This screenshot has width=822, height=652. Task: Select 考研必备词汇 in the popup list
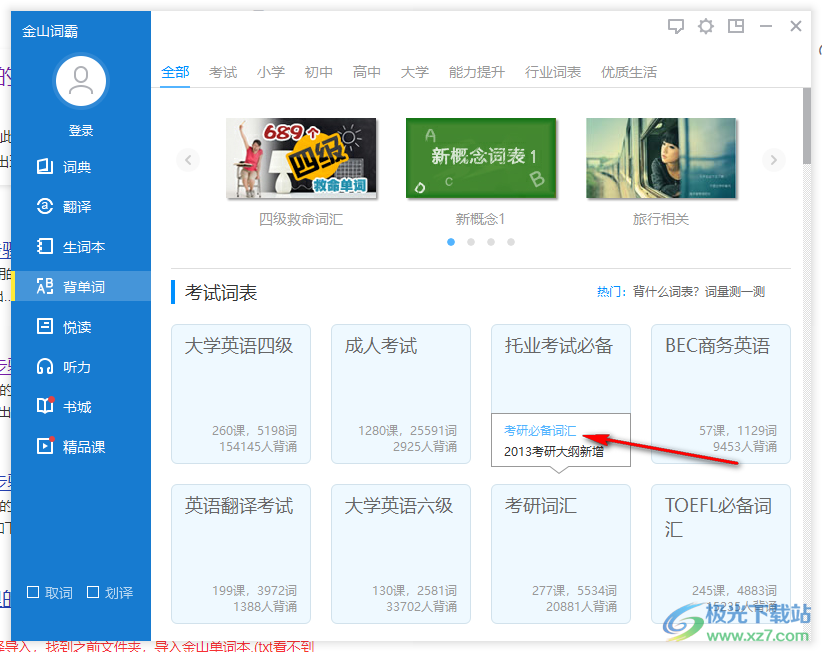click(540, 431)
